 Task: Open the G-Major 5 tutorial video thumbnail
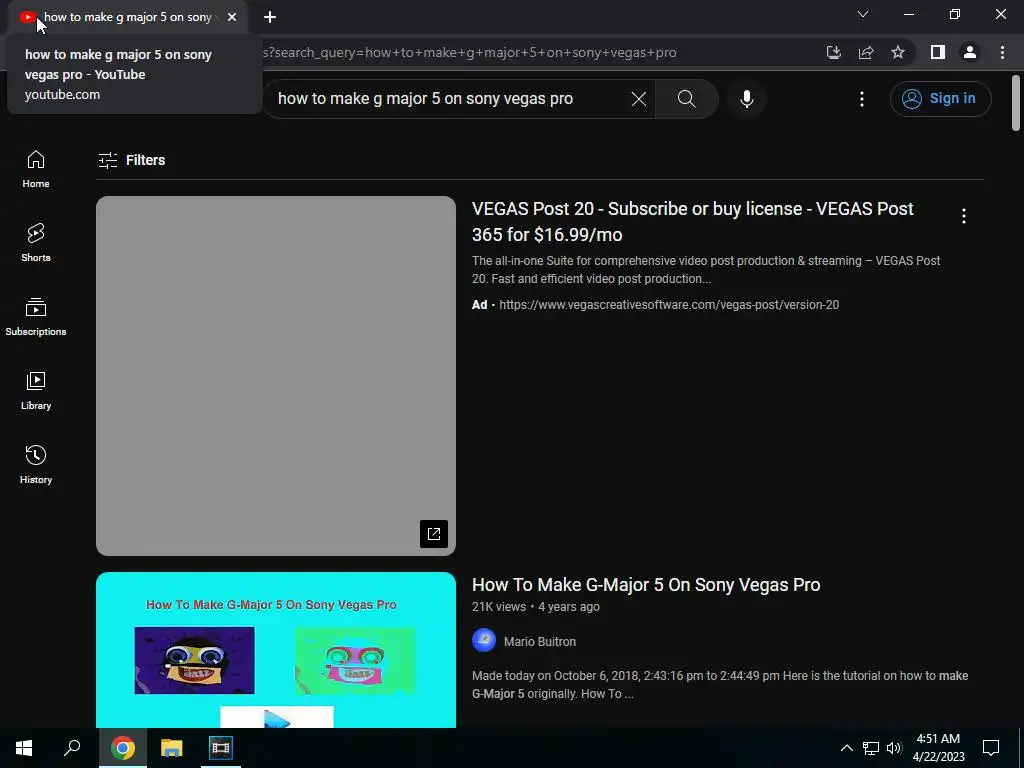tap(276, 650)
